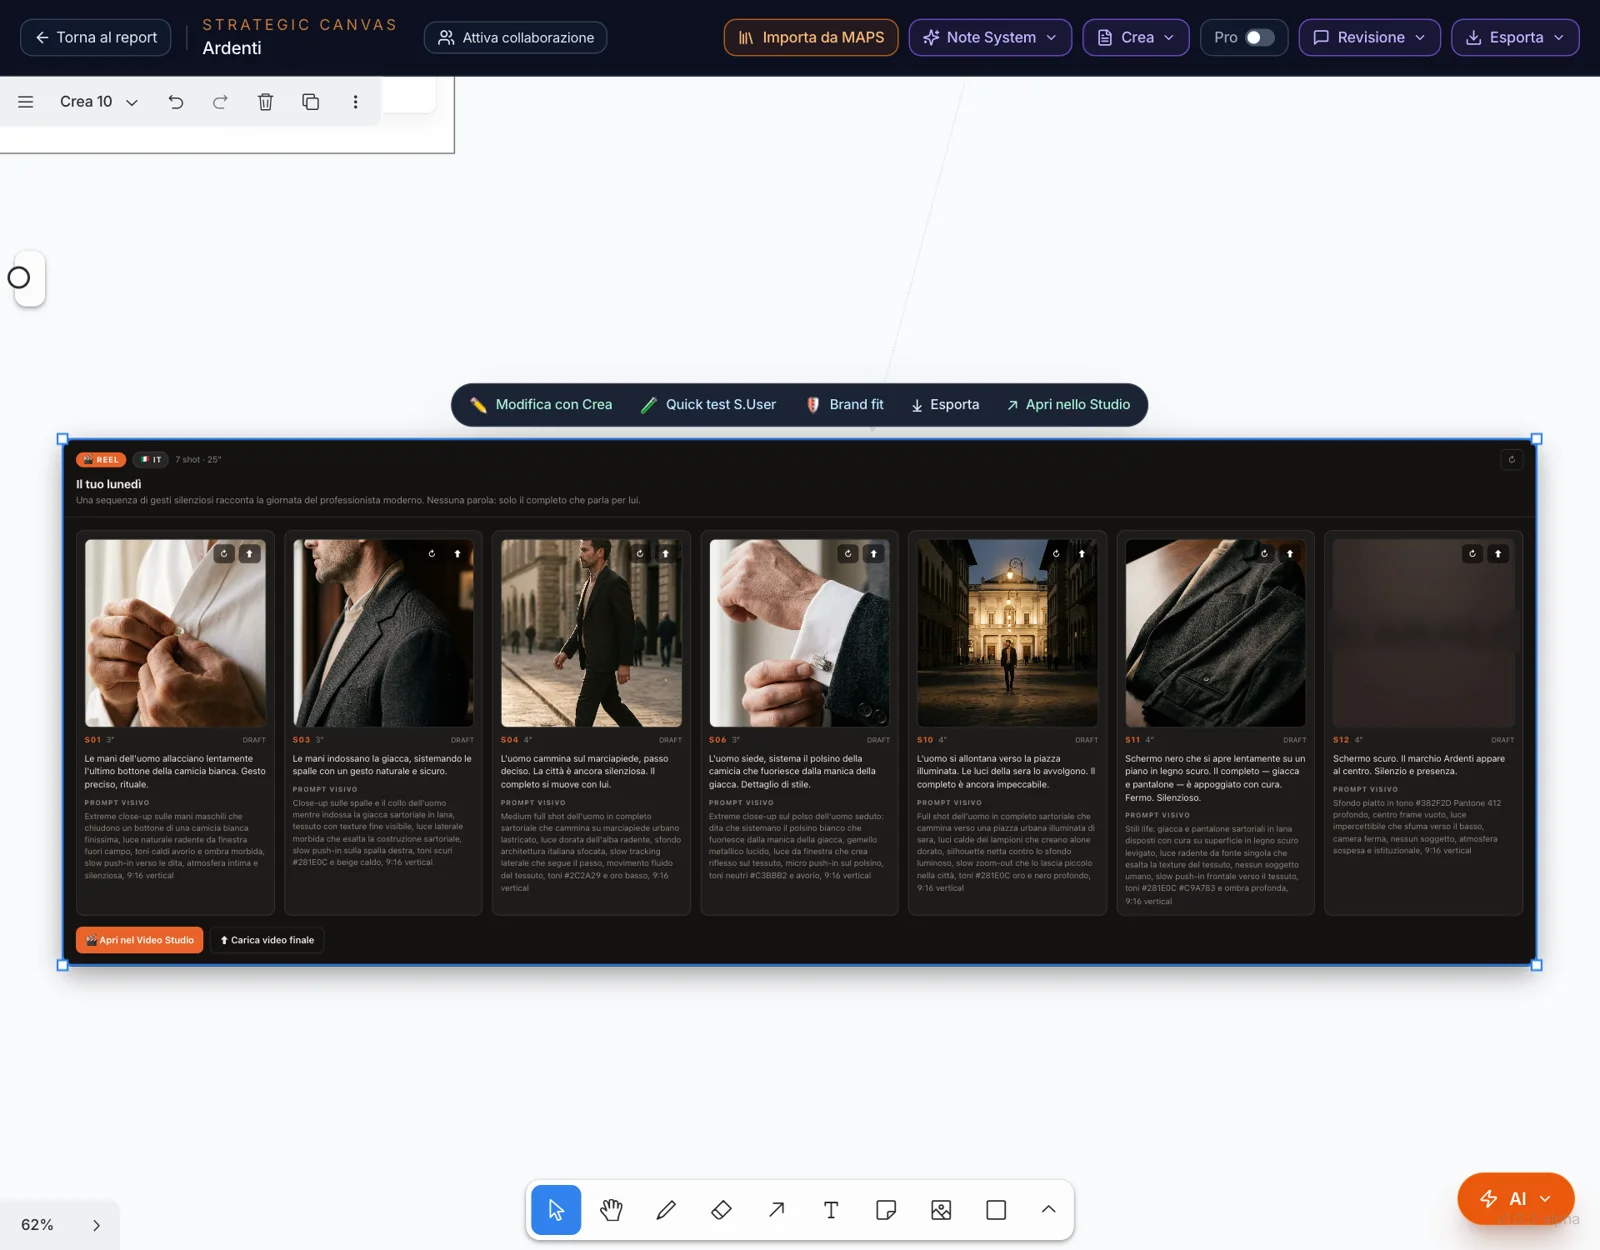Image resolution: width=1600 pixels, height=1250 pixels.
Task: Regenerate shot S01 image
Action: [x=224, y=553]
